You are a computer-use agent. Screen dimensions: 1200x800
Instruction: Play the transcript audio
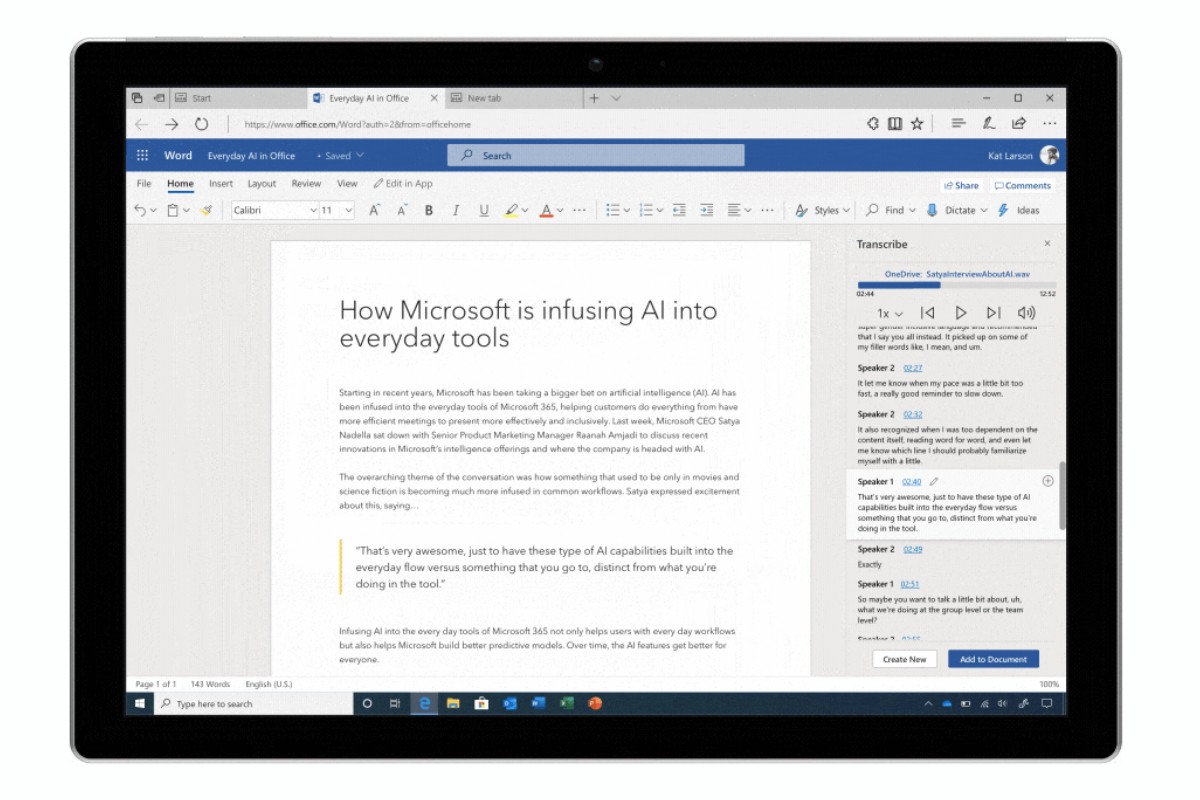pyautogui.click(x=961, y=313)
